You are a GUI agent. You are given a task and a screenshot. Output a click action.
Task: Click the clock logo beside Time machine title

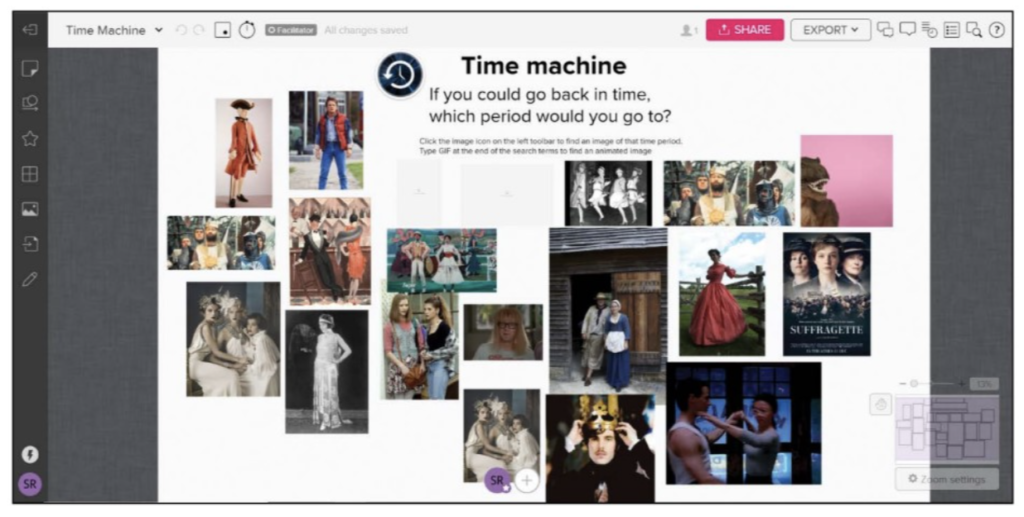[400, 75]
